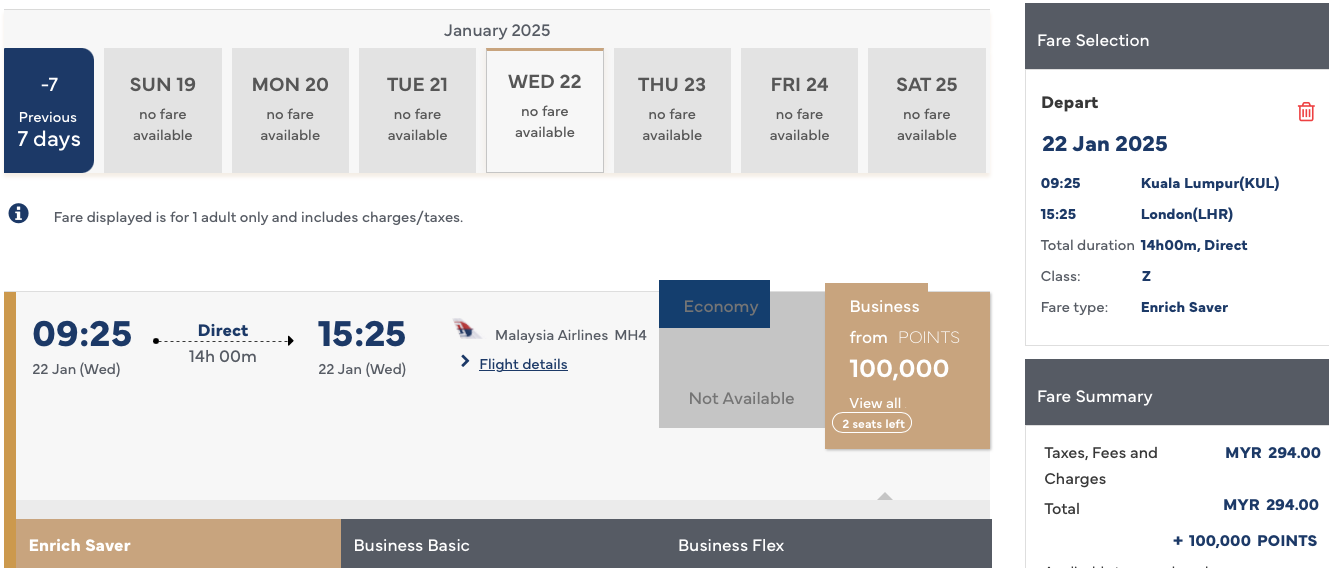This screenshot has width=1329, height=568.
Task: Go to Previous 7 days
Action: [49, 110]
